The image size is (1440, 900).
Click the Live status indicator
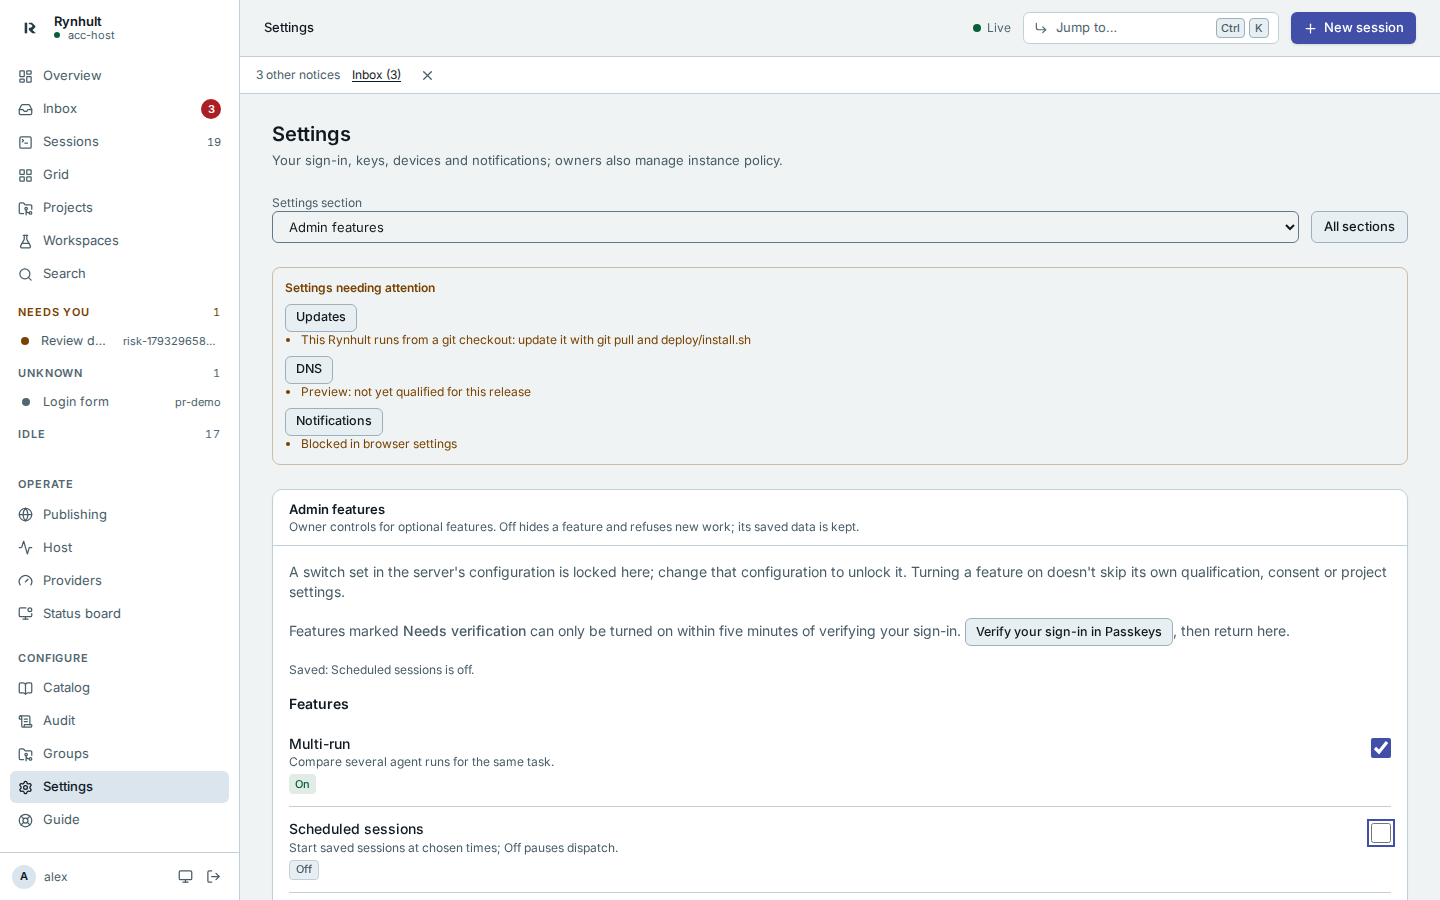(992, 28)
